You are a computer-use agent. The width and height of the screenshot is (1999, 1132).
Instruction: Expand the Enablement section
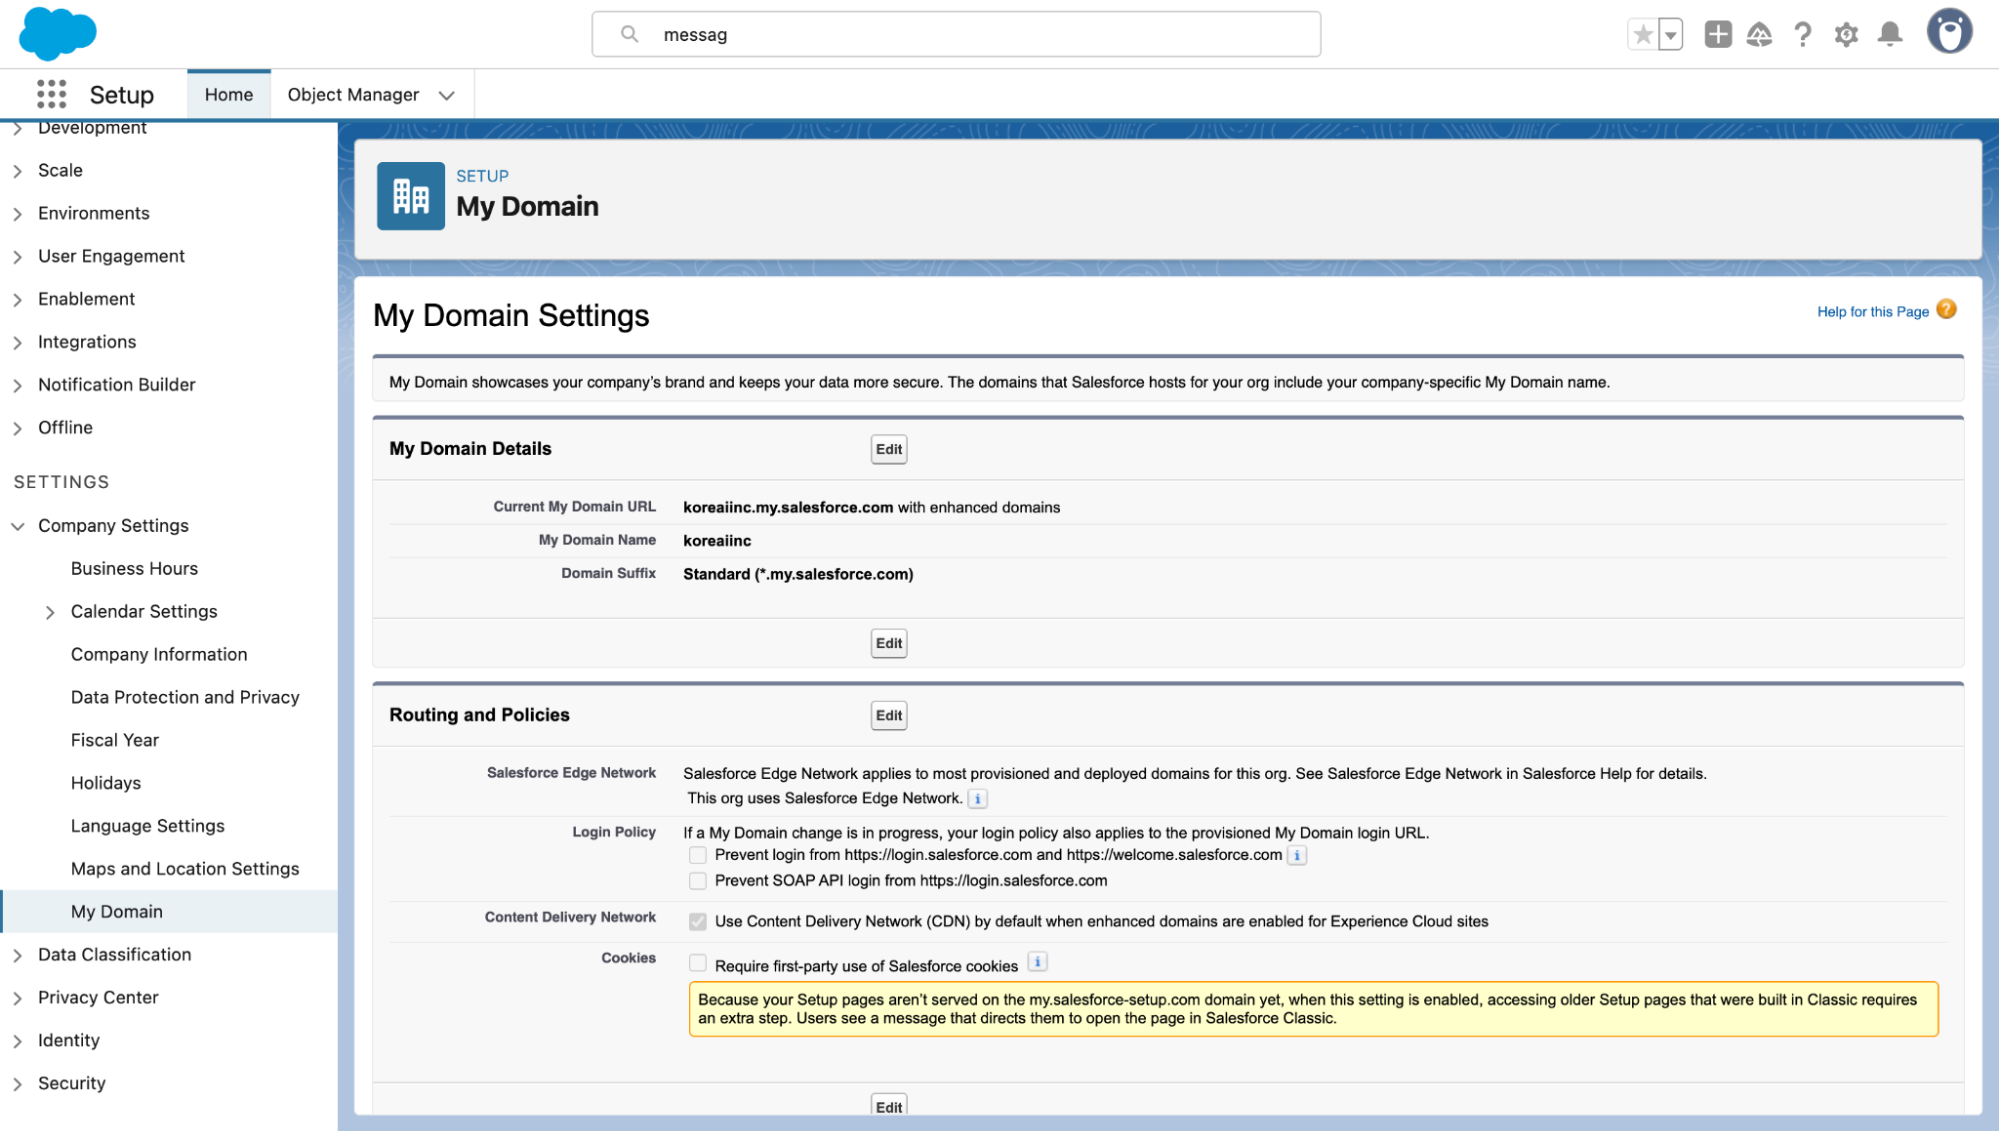[17, 300]
